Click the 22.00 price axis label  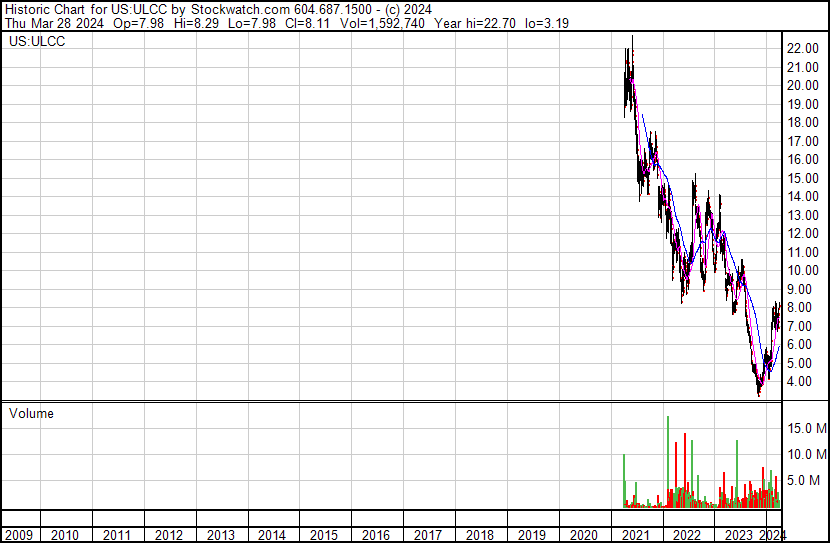(803, 48)
